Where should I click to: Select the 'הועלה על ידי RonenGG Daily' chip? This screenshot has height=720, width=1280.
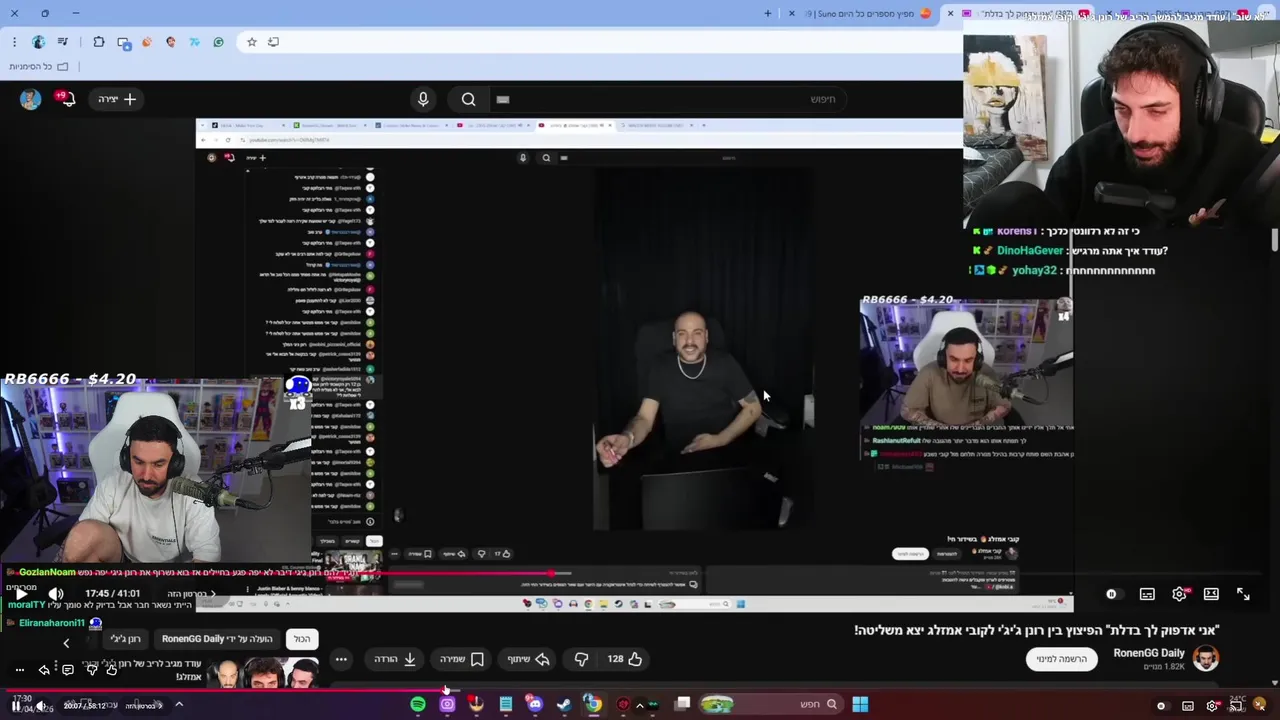(217, 639)
